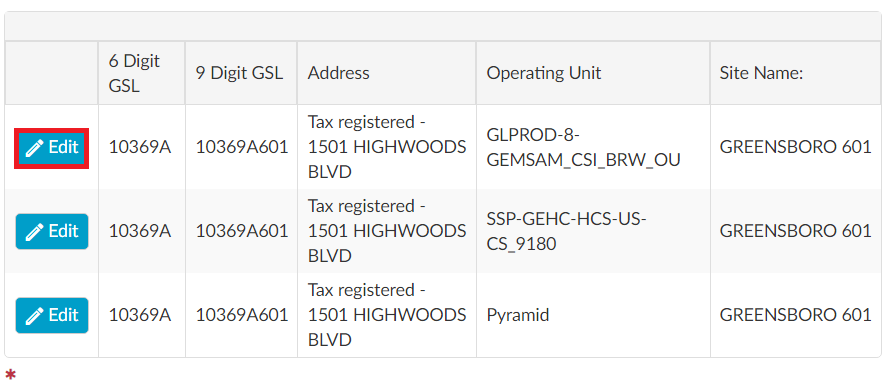Click pencil icon in second Edit button
The width and height of the screenshot is (889, 391).
35,232
